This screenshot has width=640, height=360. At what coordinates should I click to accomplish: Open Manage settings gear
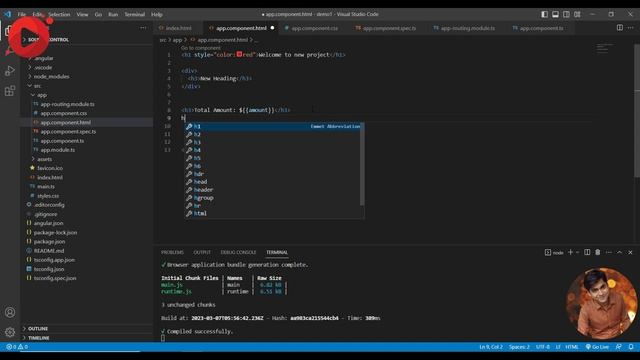pyautogui.click(x=10, y=332)
